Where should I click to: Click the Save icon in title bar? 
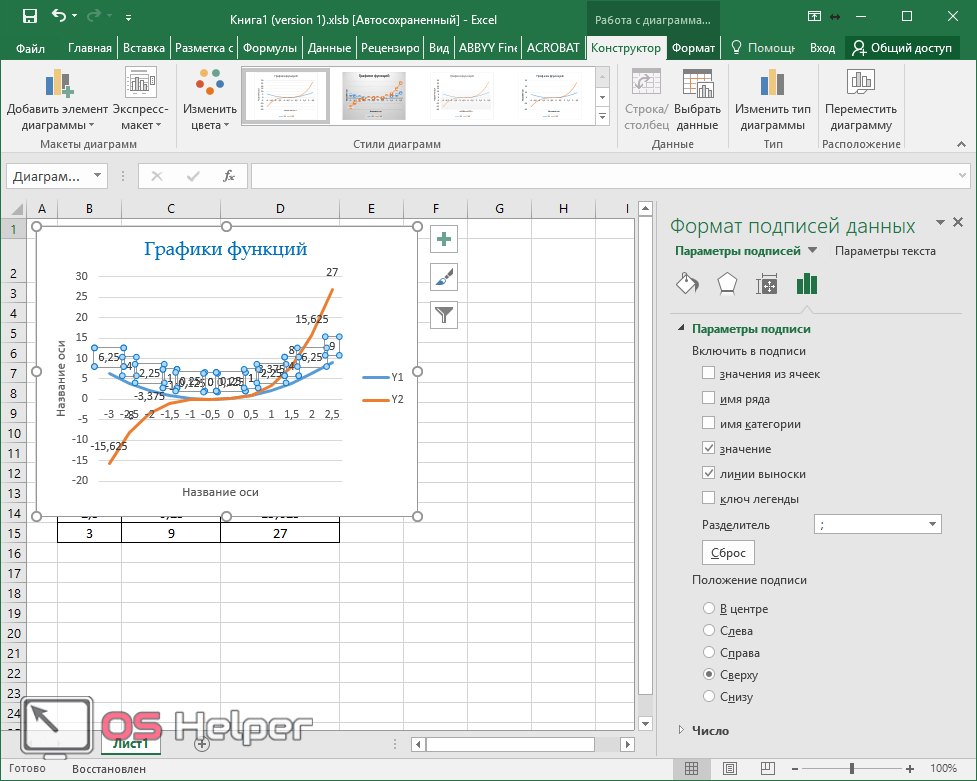point(29,16)
